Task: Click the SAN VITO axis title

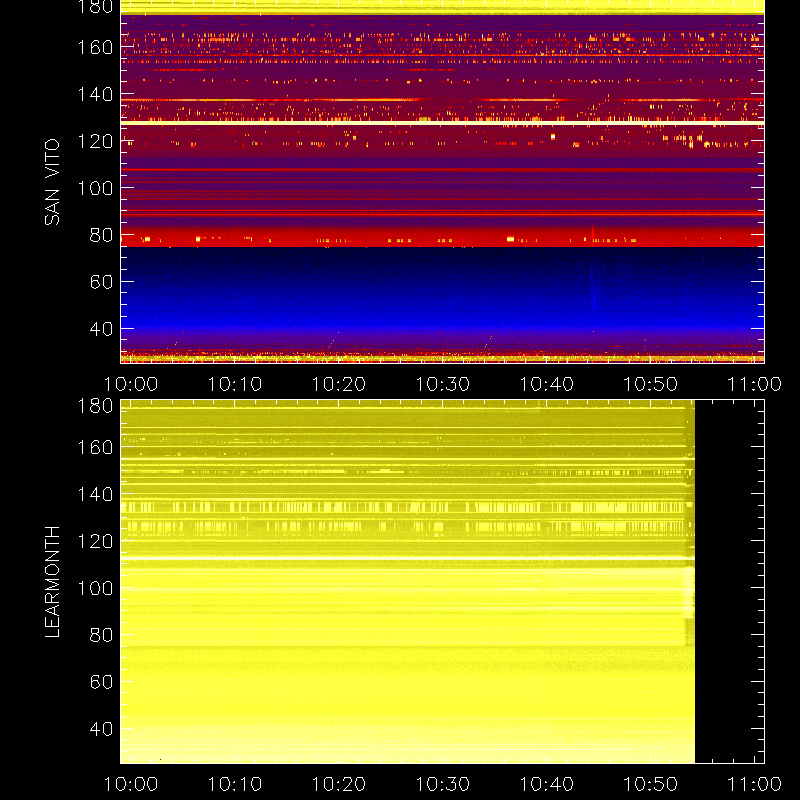Action: click(52, 182)
